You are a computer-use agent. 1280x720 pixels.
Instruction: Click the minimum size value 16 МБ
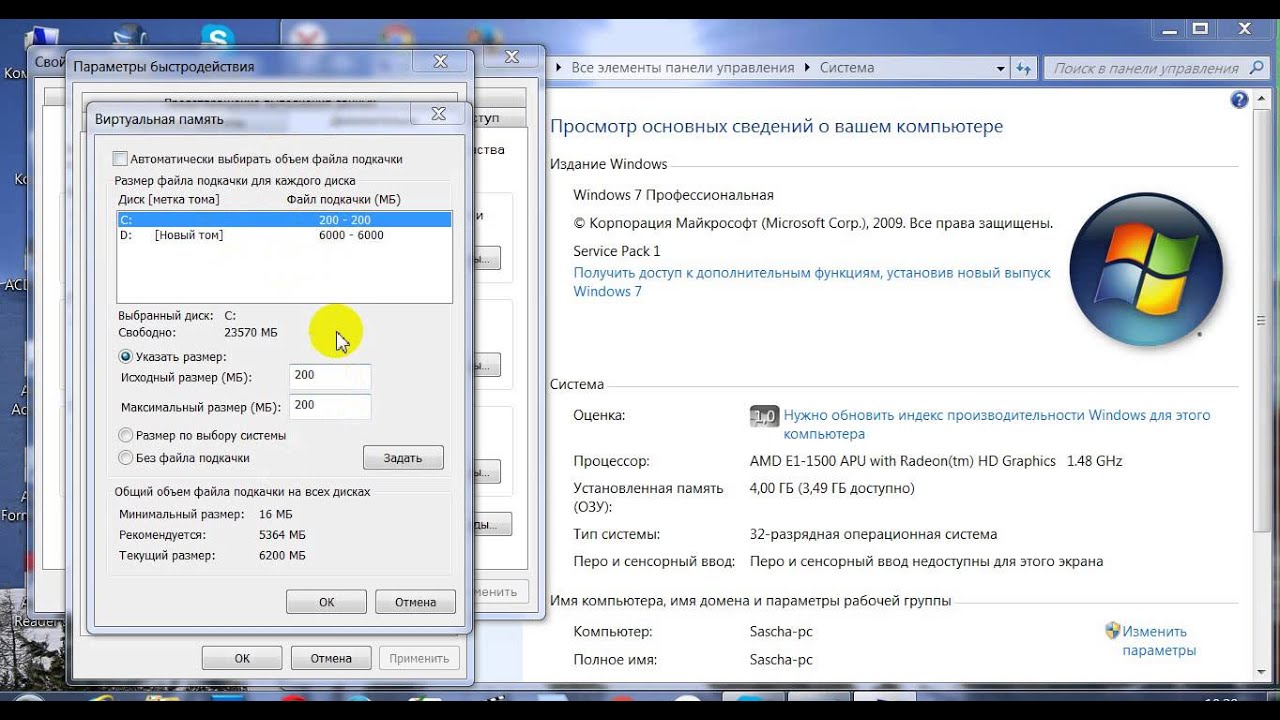[276, 514]
